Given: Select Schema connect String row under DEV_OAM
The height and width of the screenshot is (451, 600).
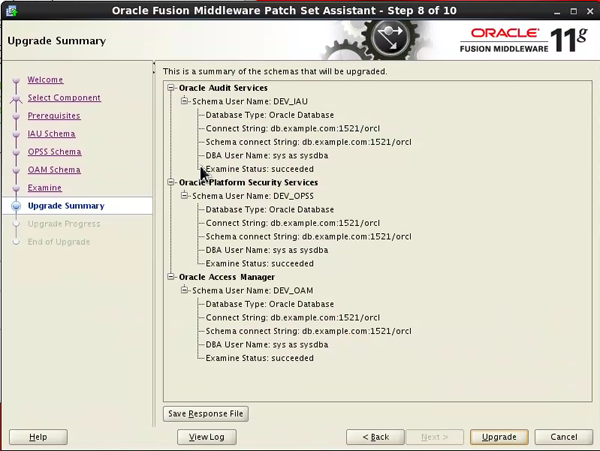Looking at the screenshot, I should (x=308, y=331).
